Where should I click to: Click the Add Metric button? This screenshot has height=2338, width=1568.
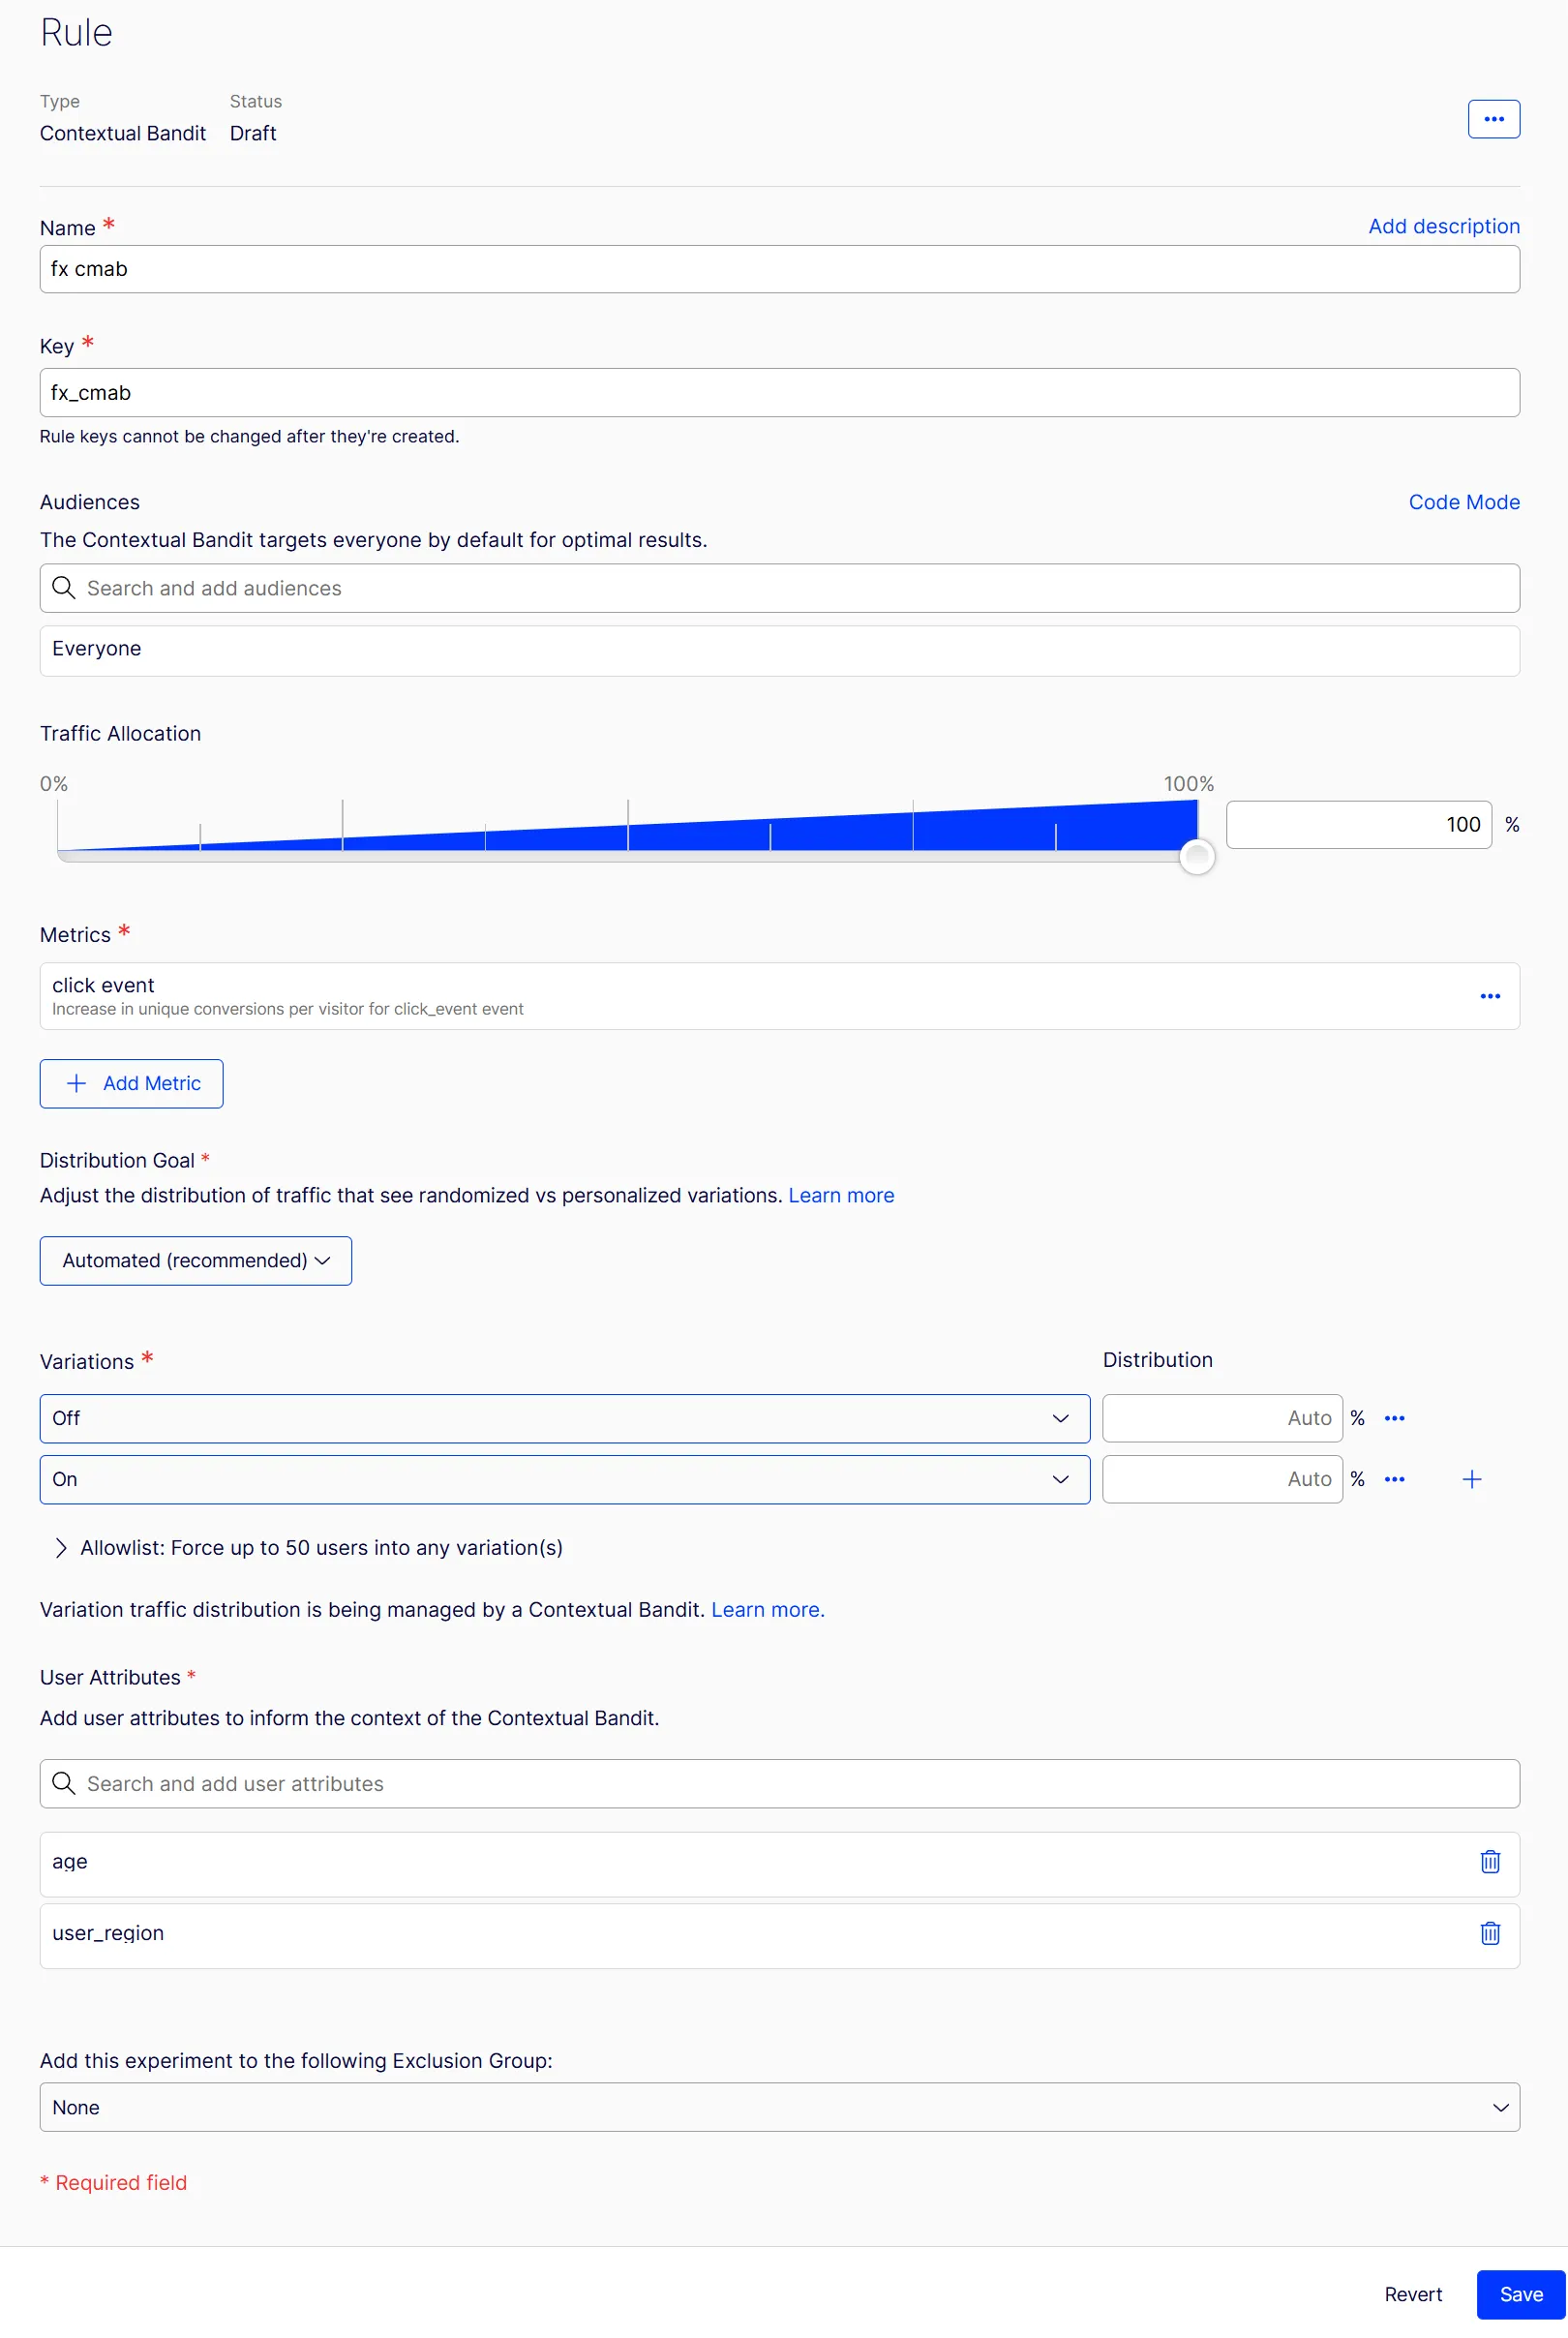[x=131, y=1083]
